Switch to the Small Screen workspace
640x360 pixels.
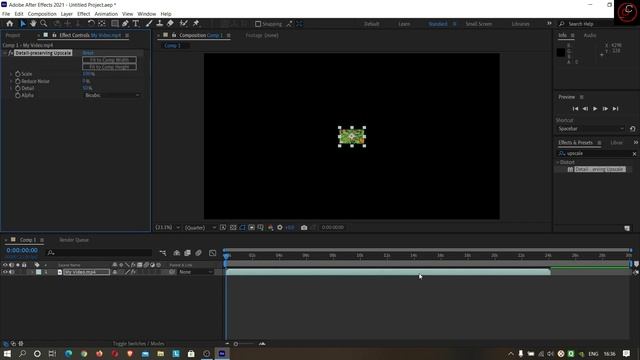pos(479,24)
